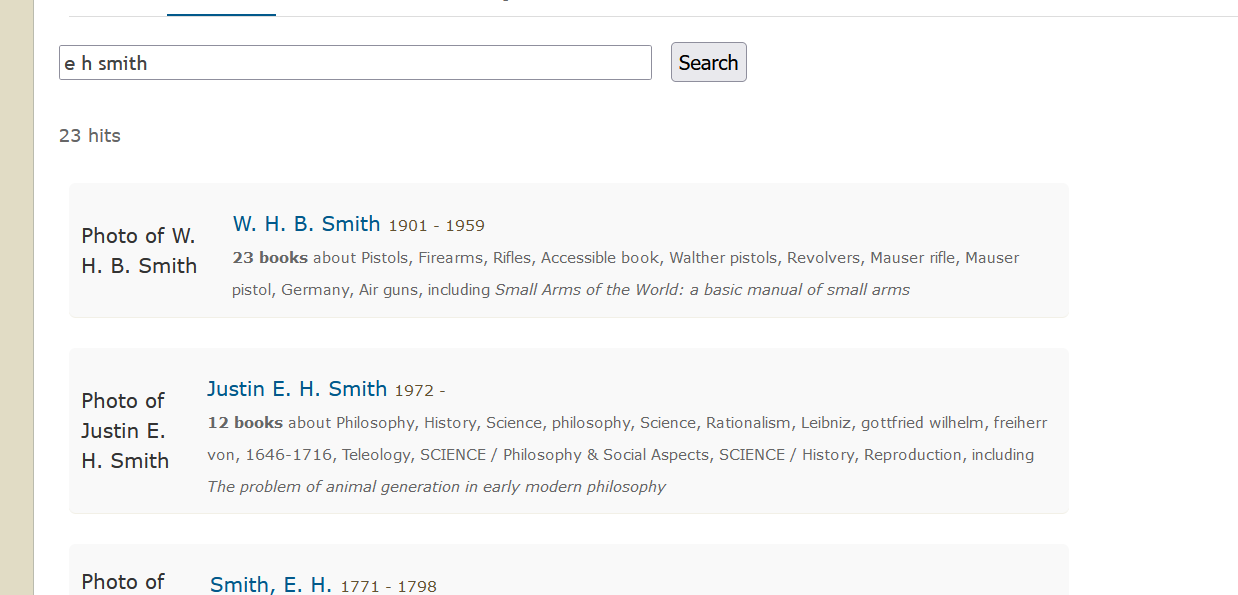The width and height of the screenshot is (1238, 595).
Task: Open the Rationalism subject link
Action: coord(747,422)
